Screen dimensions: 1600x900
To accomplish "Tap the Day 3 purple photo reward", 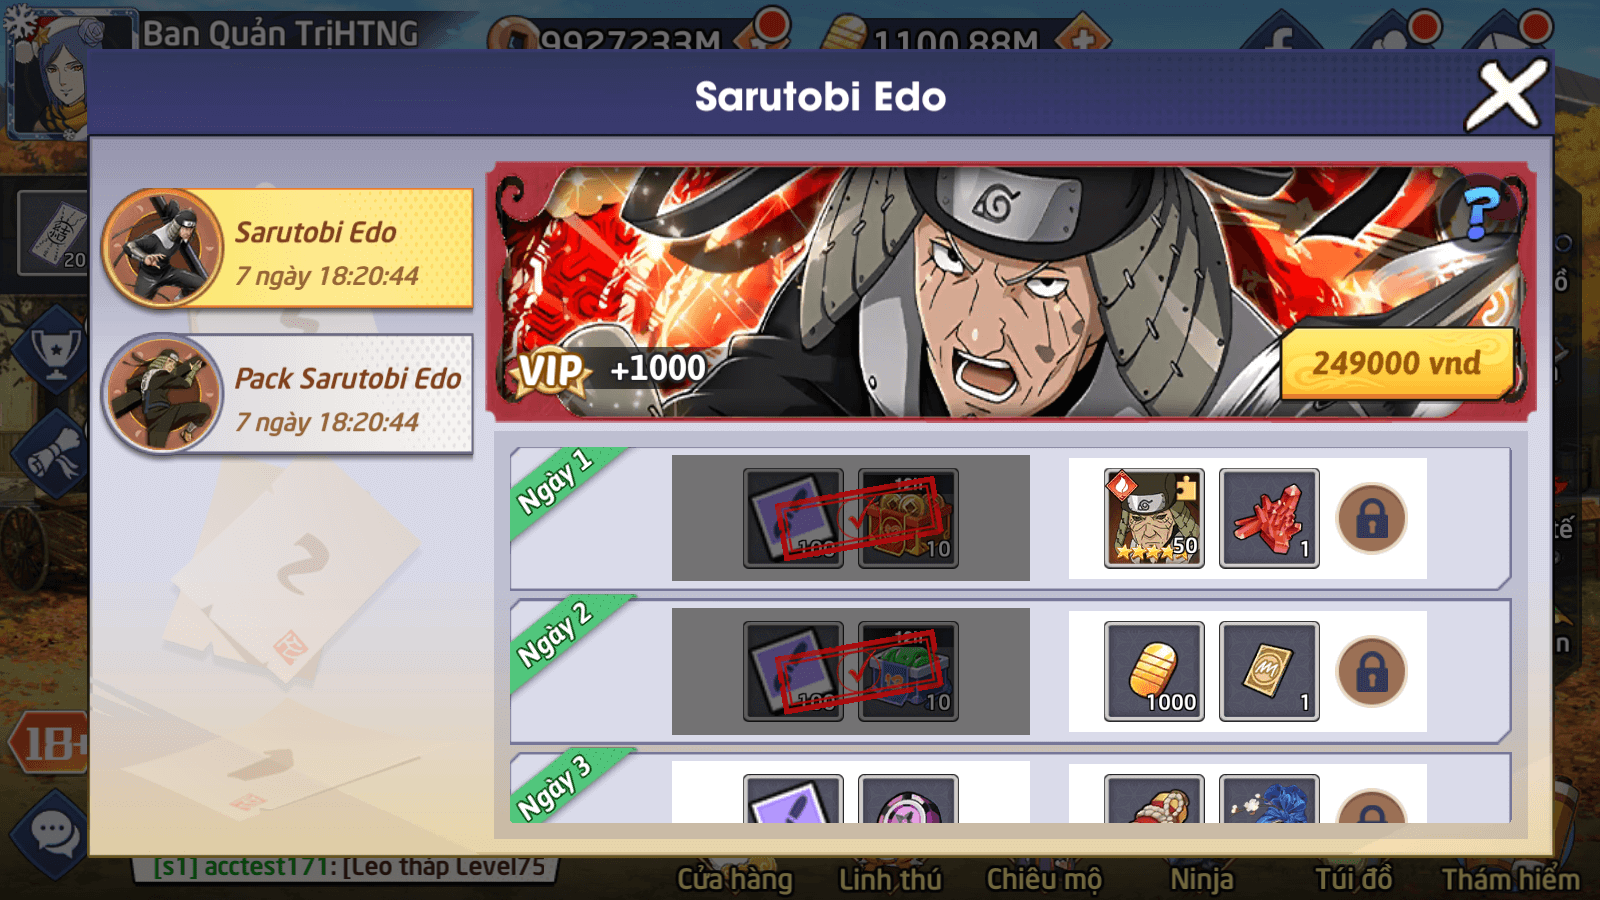I will click(793, 799).
